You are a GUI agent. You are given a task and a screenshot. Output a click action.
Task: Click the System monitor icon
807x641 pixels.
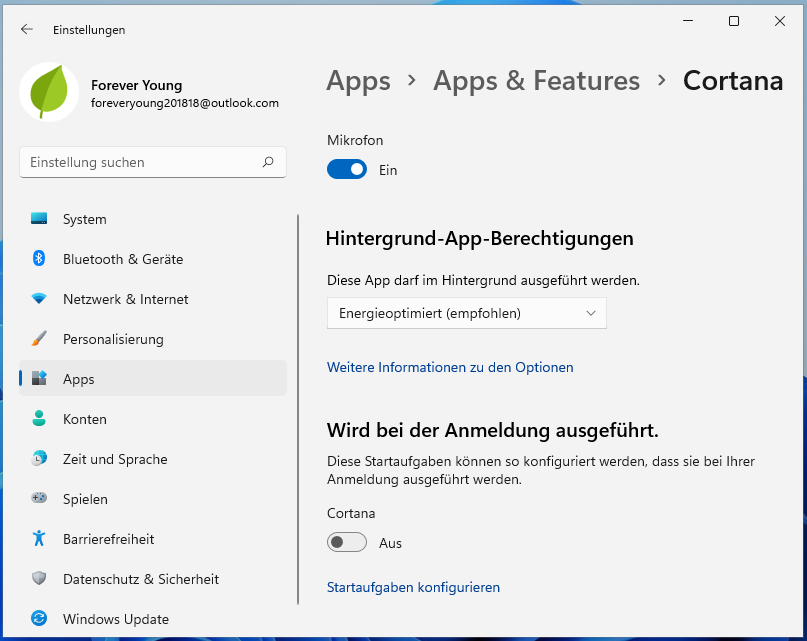point(39,219)
